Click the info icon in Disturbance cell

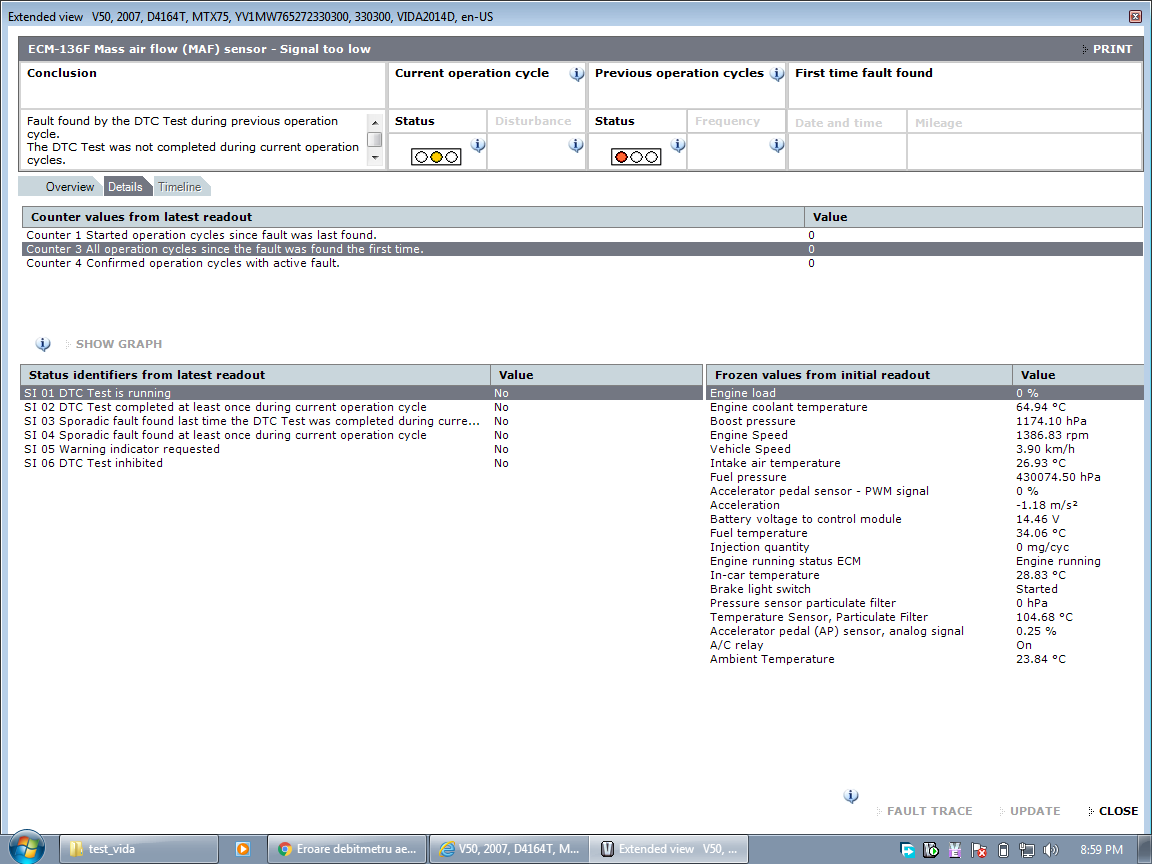click(576, 146)
